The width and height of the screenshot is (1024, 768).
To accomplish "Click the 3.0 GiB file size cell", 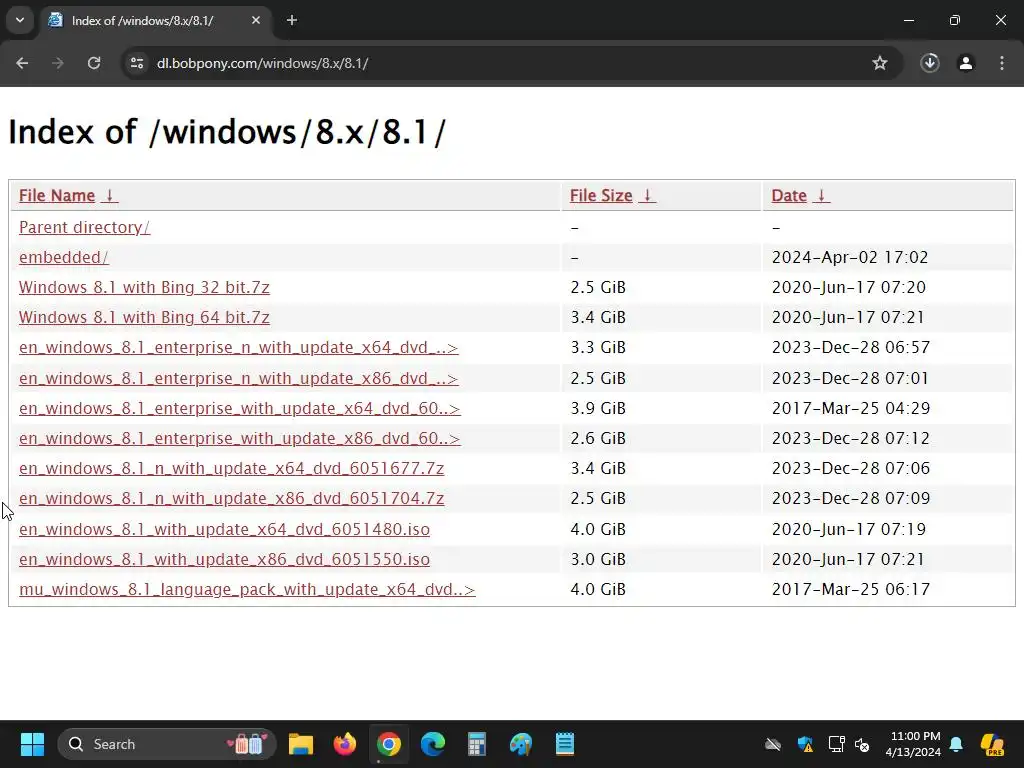I will [598, 559].
